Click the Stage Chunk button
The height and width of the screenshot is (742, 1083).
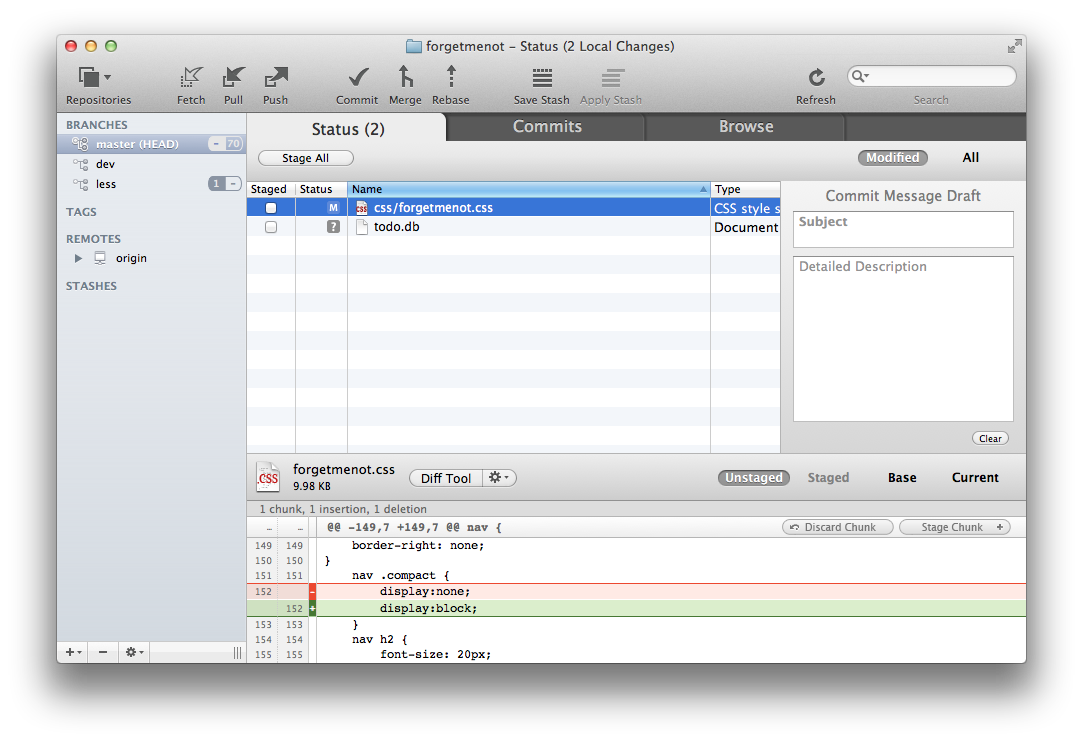[955, 527]
